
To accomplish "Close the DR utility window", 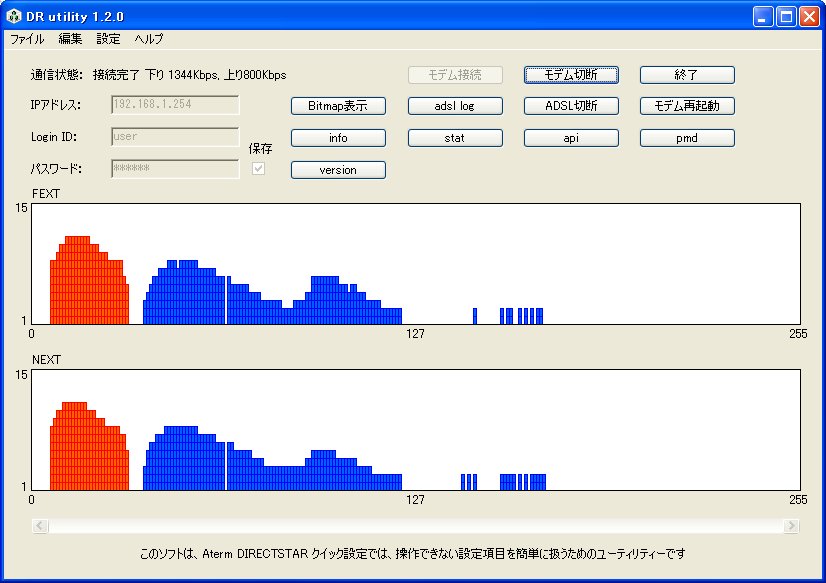I will coord(809,17).
